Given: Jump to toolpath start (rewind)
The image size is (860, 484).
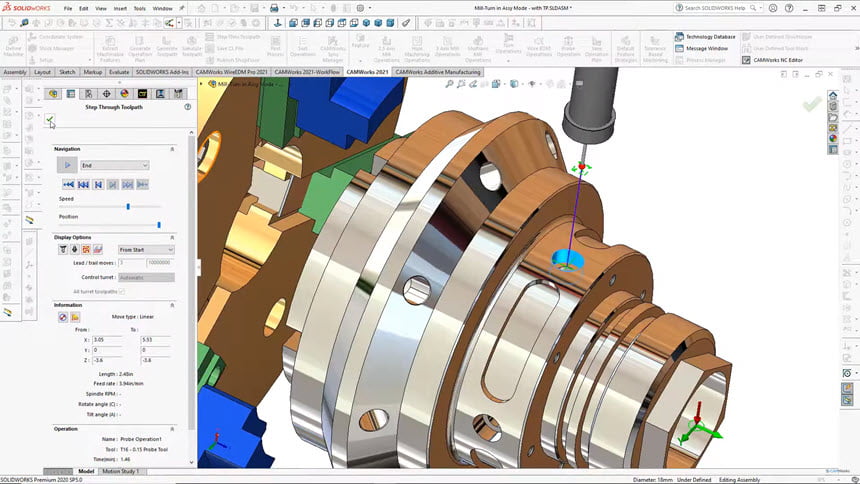Looking at the screenshot, I should pos(68,185).
